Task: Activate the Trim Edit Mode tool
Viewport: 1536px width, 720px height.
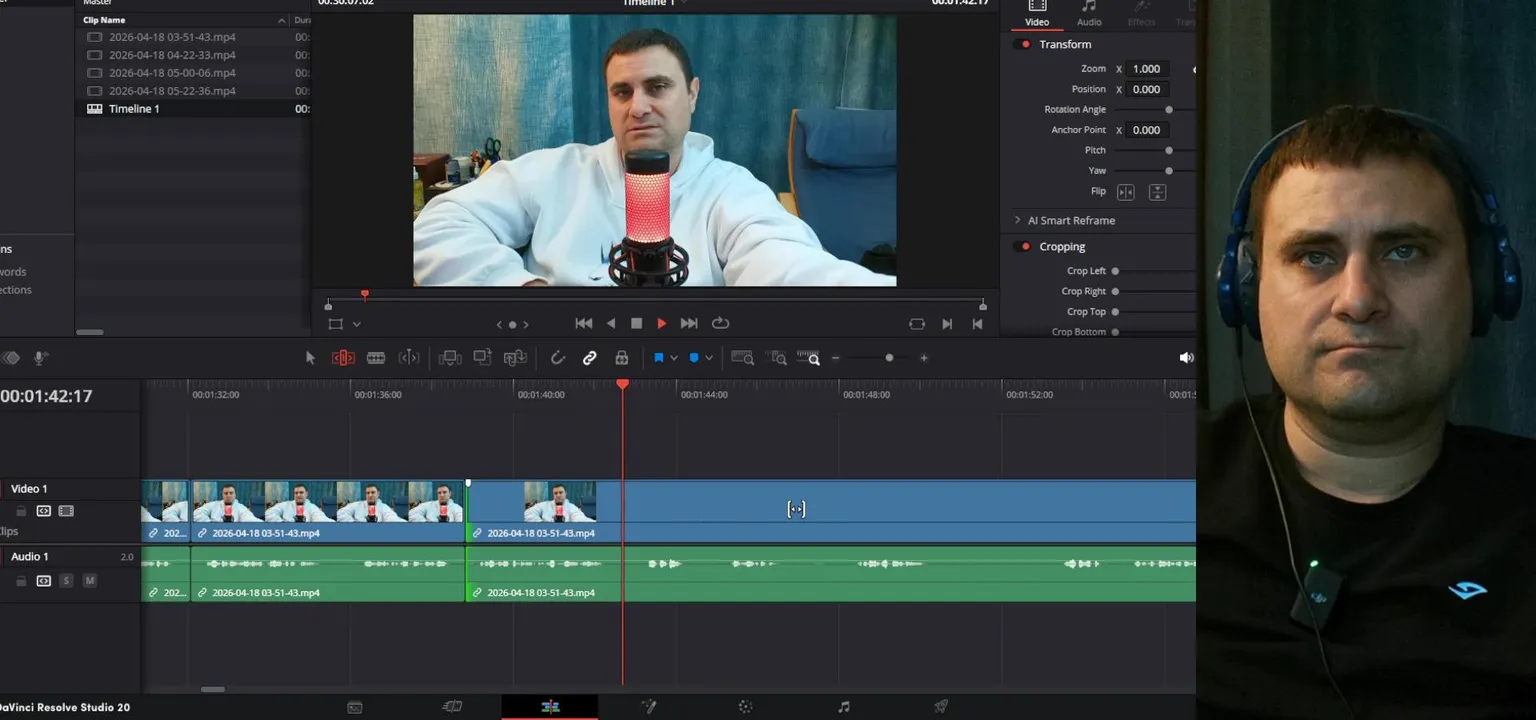Action: pyautogui.click(x=343, y=358)
